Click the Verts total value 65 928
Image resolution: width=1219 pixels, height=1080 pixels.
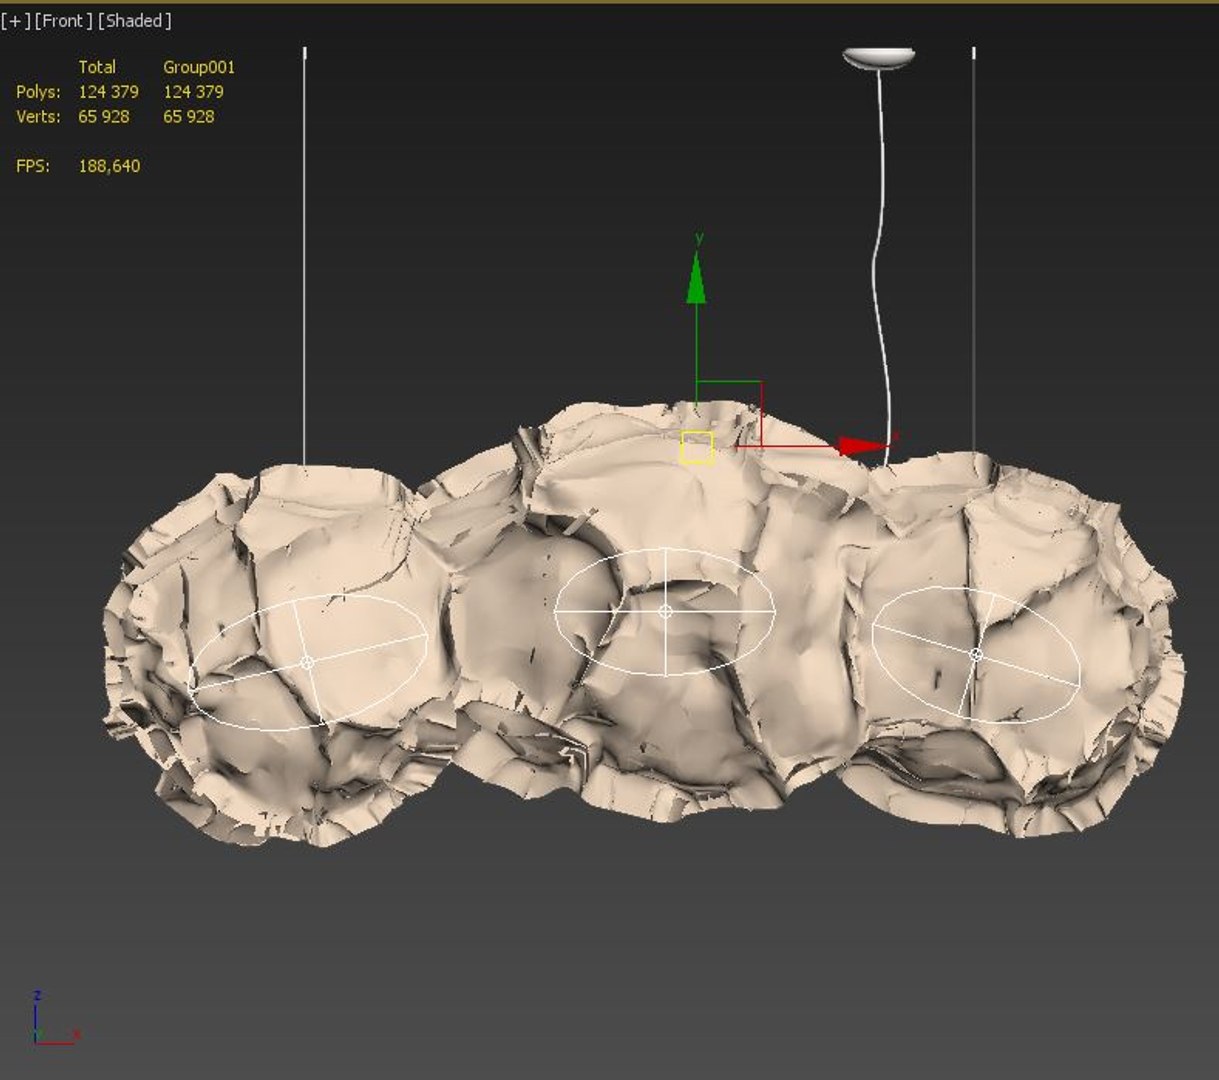pyautogui.click(x=104, y=116)
